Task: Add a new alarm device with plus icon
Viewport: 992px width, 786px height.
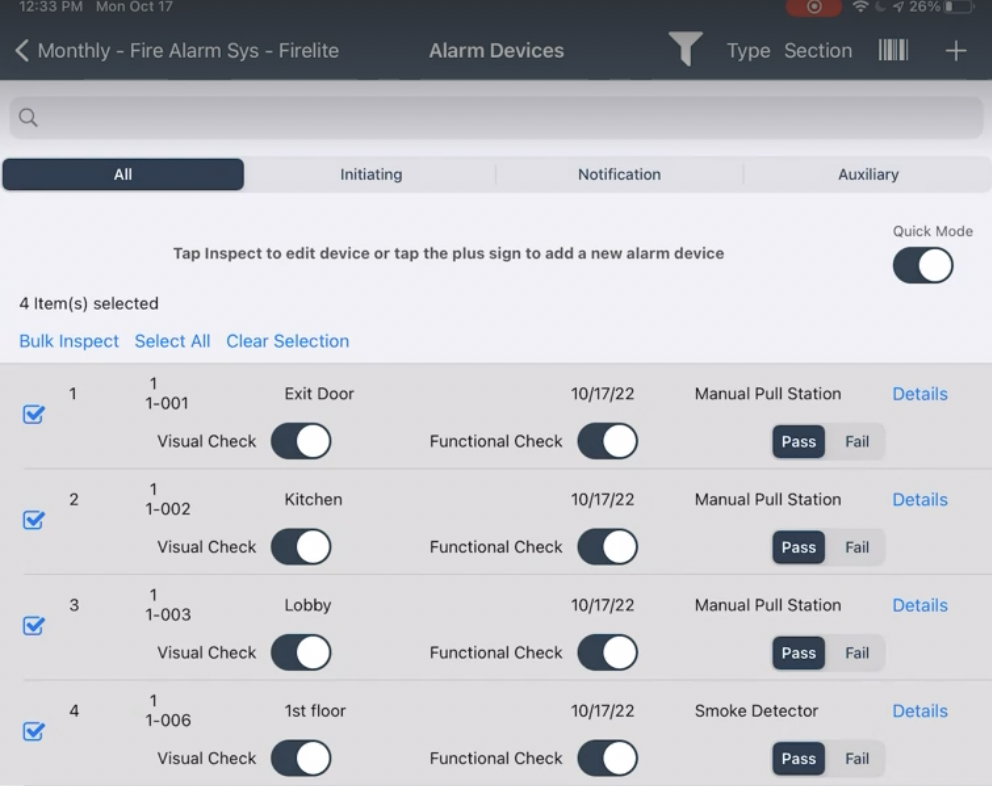Action: [x=955, y=51]
